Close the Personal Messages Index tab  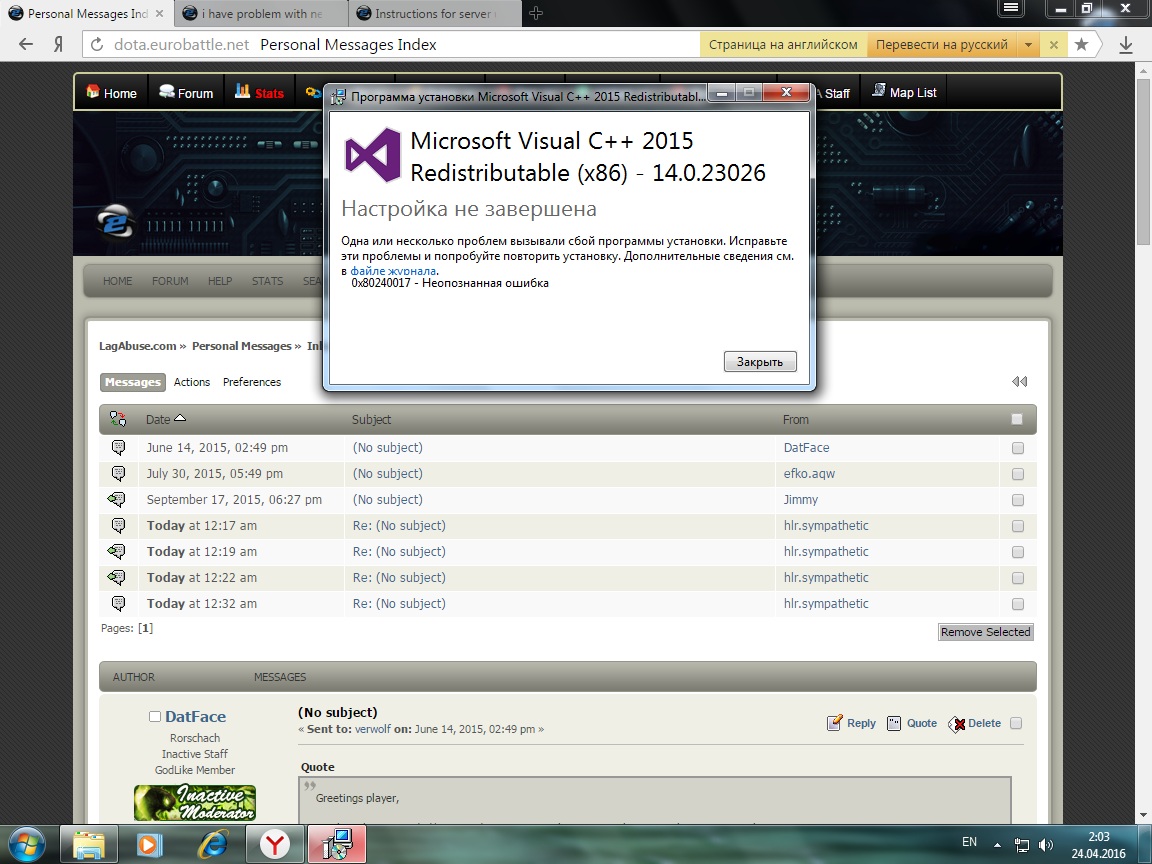[x=159, y=13]
